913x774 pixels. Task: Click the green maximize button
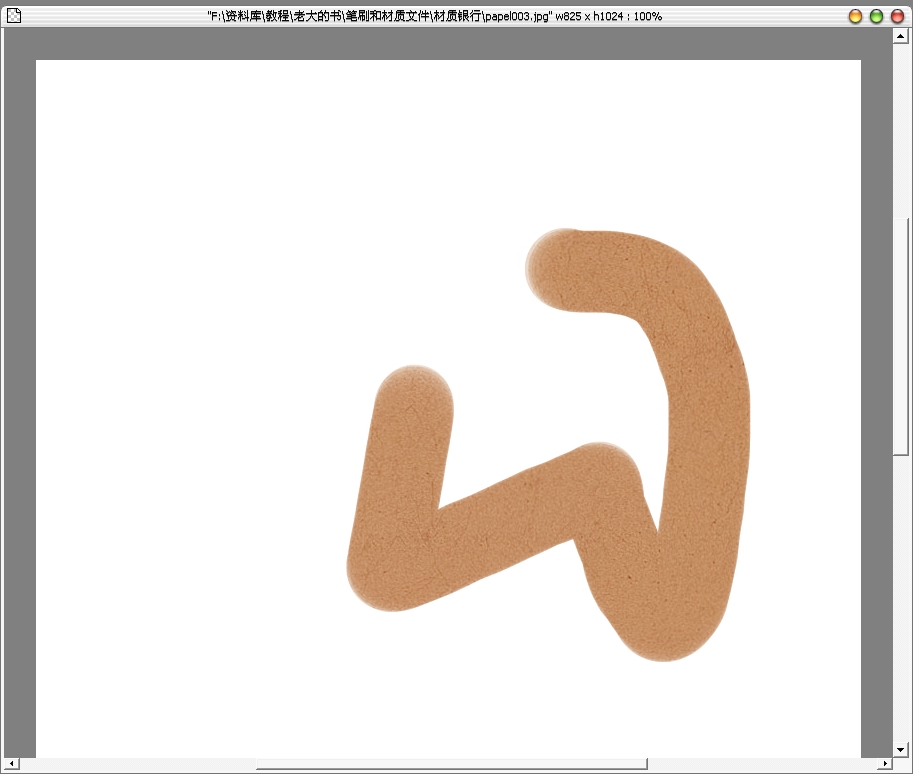pos(876,16)
